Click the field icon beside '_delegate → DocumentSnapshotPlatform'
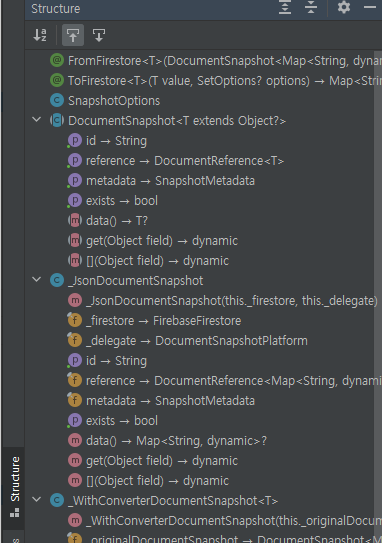Screen dimensions: 382x543 point(74,340)
